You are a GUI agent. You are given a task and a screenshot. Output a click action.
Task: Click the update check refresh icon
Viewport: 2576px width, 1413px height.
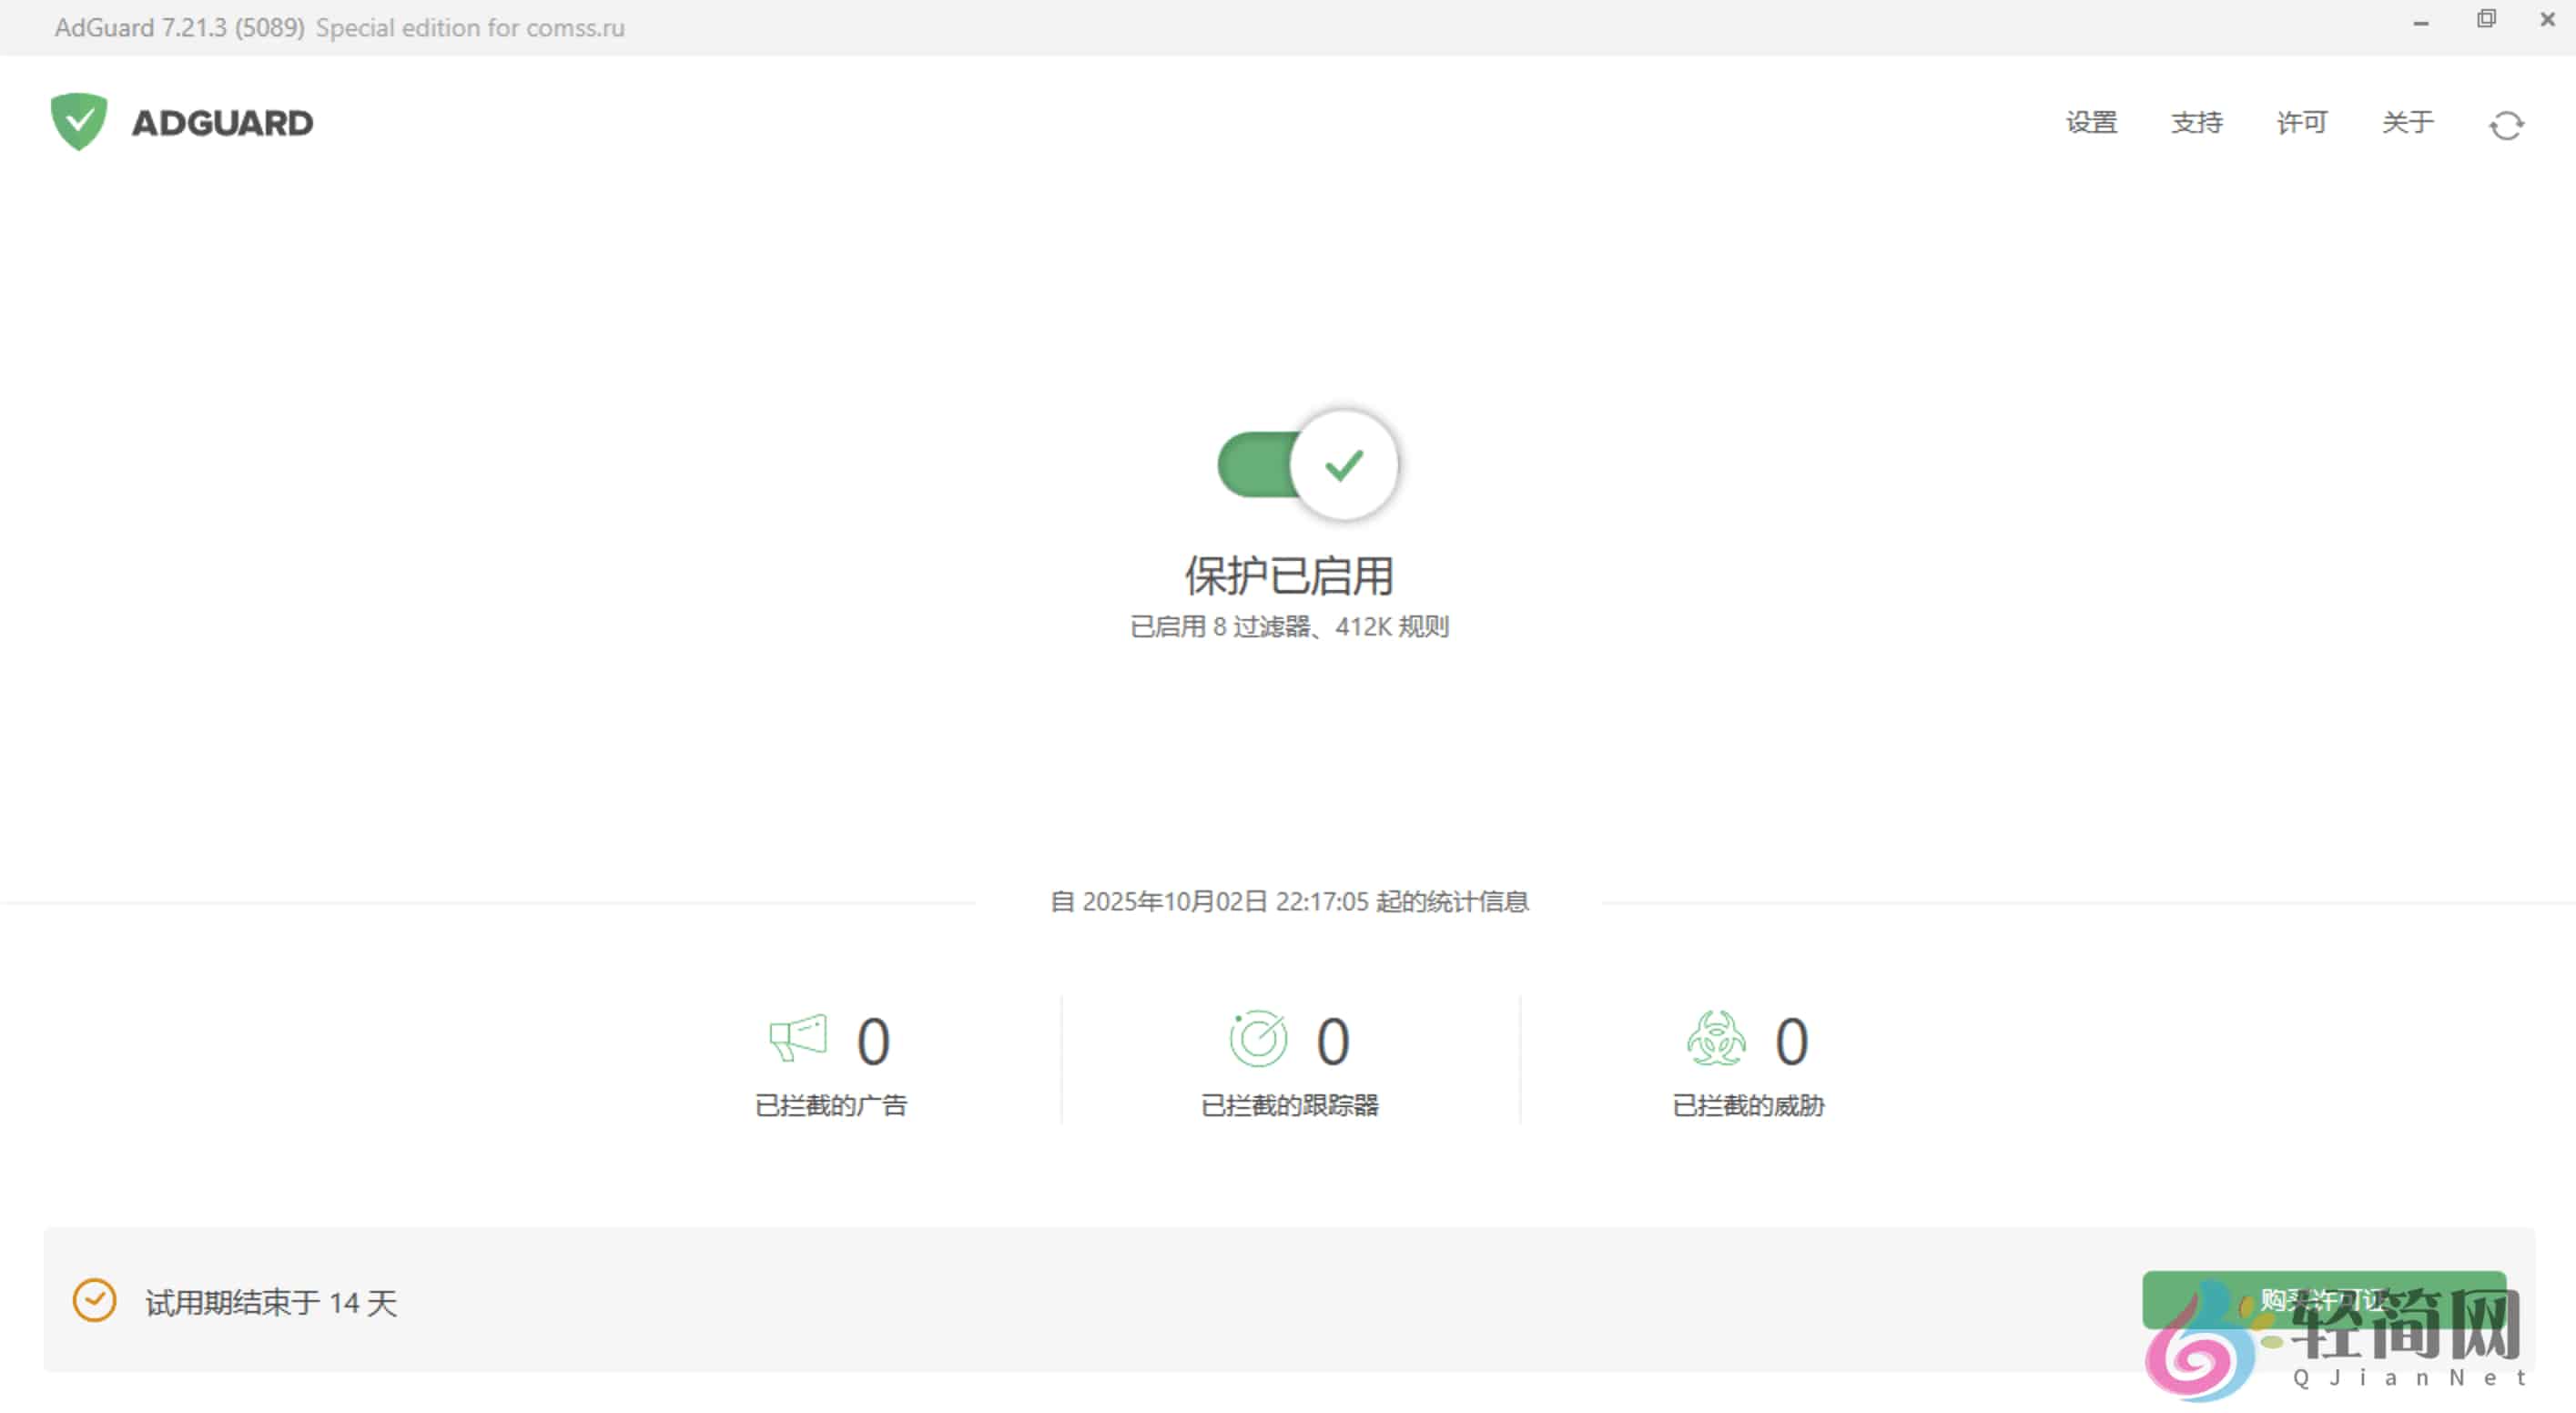(x=2506, y=123)
